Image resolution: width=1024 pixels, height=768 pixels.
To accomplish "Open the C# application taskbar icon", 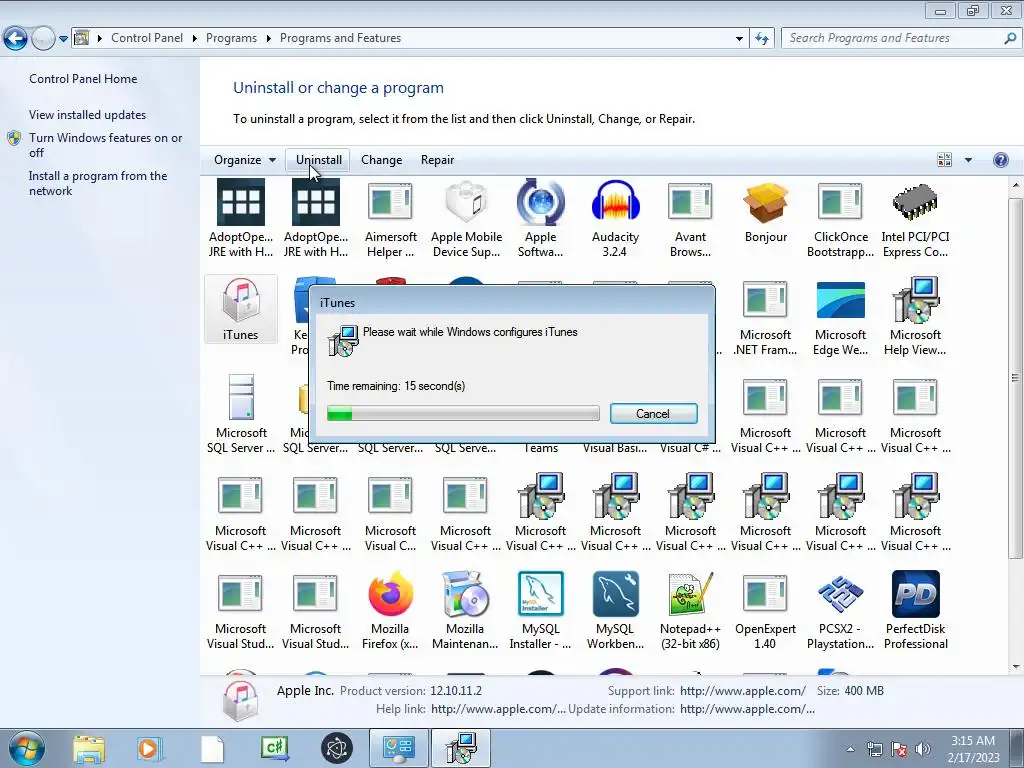I will click(x=275, y=748).
